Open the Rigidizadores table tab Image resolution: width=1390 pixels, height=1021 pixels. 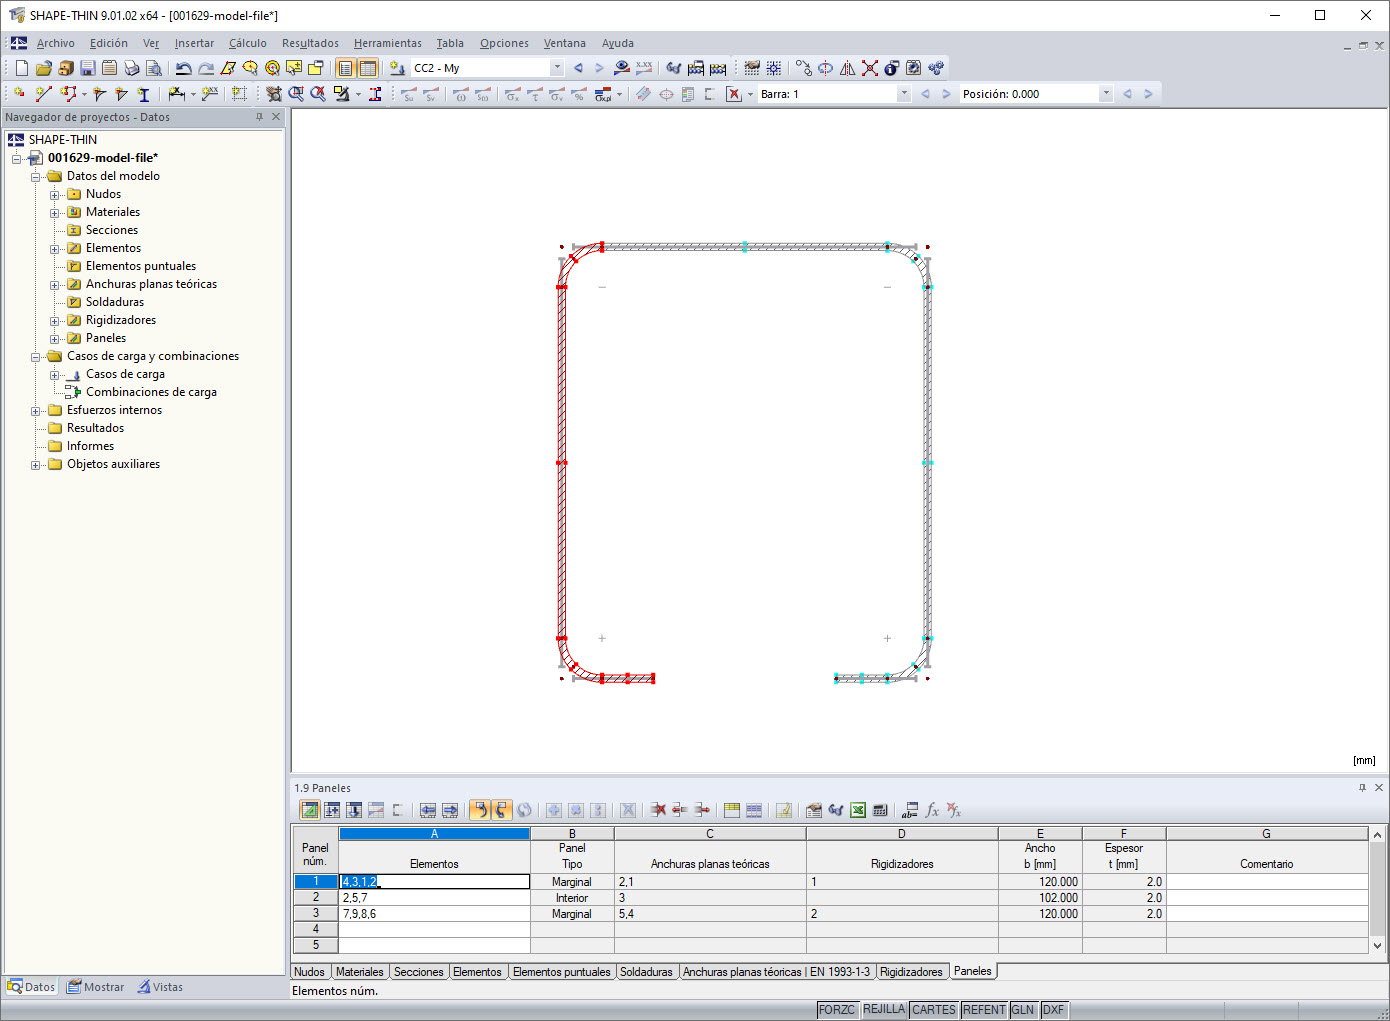[911, 972]
